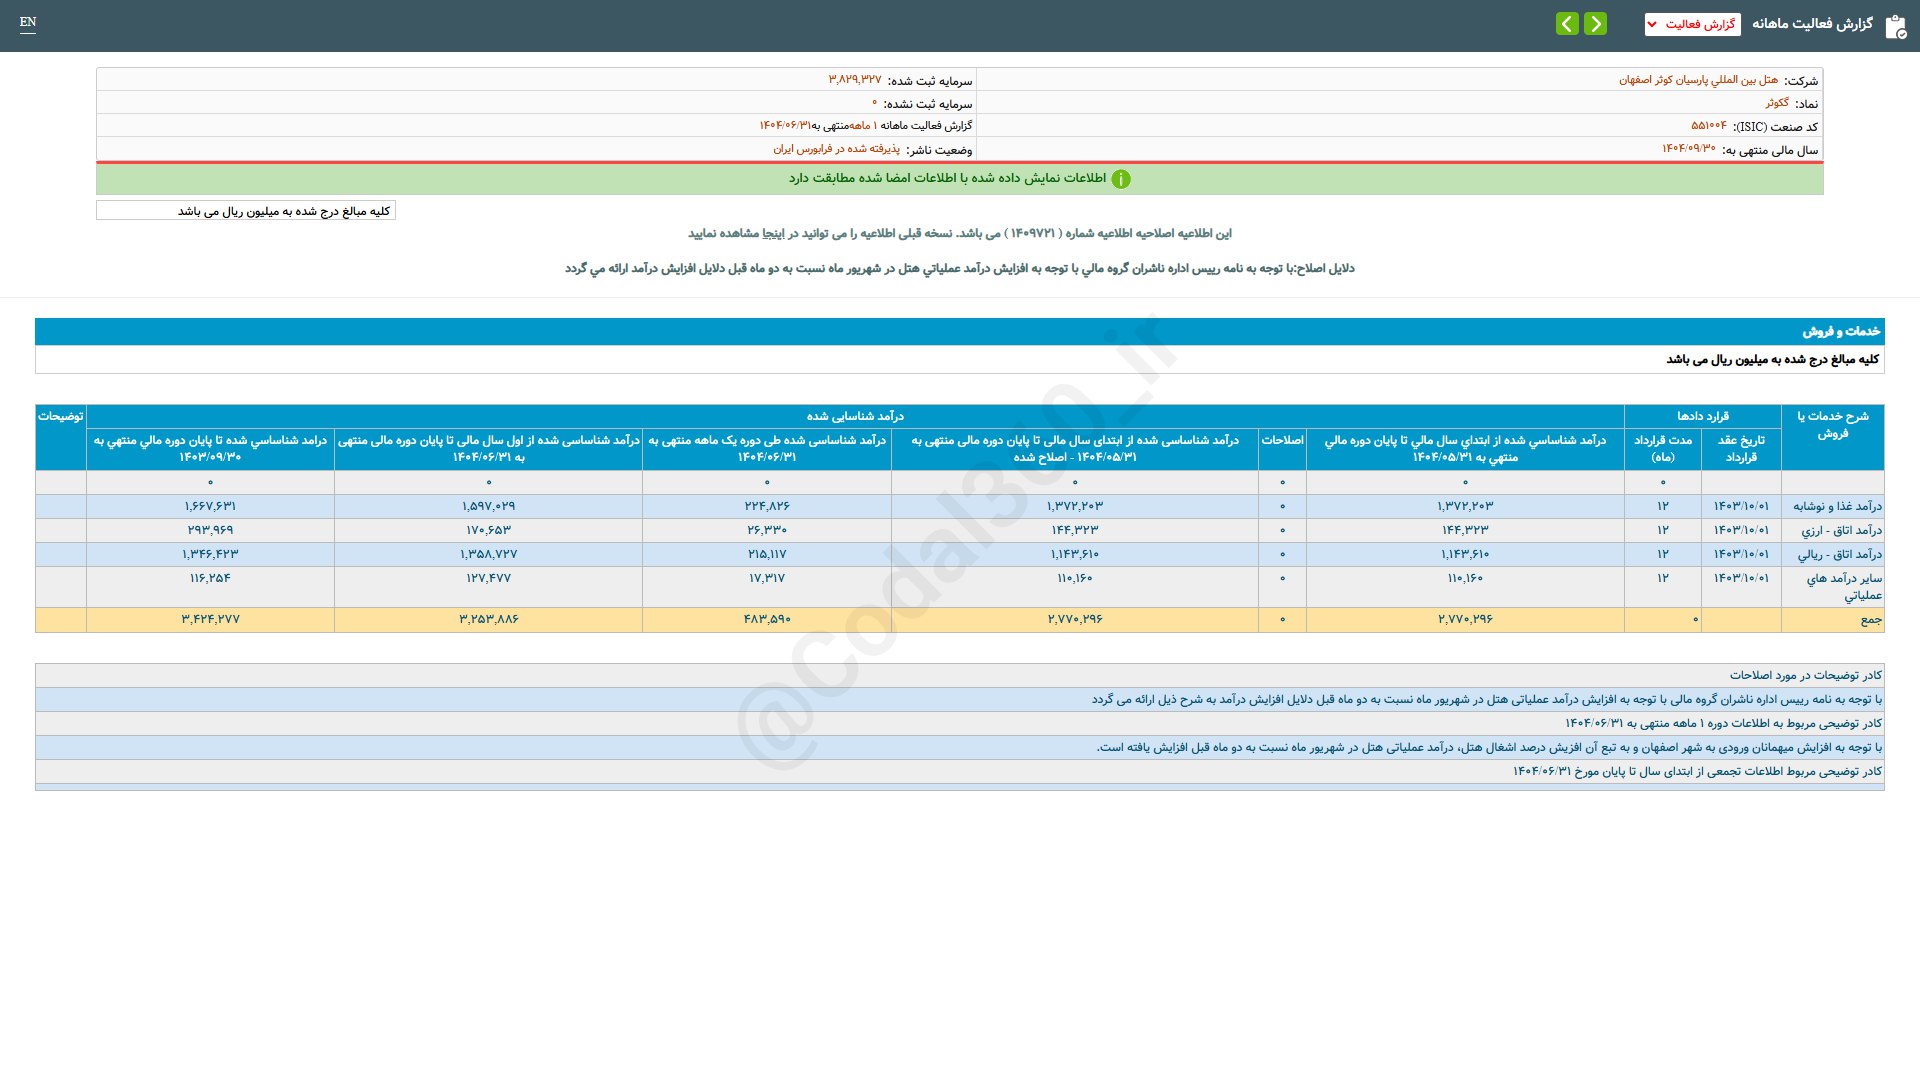Screen dimensions: 1920x1080
Task: Click the clipboard report icon in header
Action: pyautogui.click(x=1895, y=27)
